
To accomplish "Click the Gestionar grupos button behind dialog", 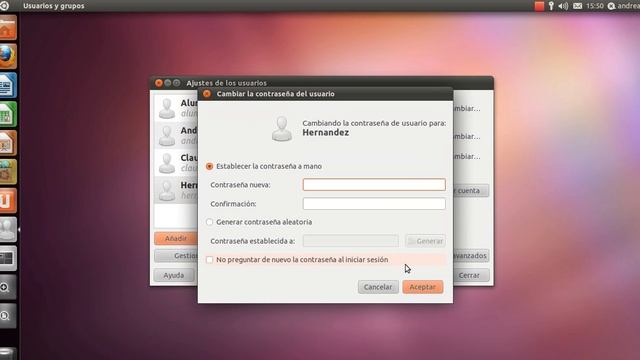I will point(176,256).
